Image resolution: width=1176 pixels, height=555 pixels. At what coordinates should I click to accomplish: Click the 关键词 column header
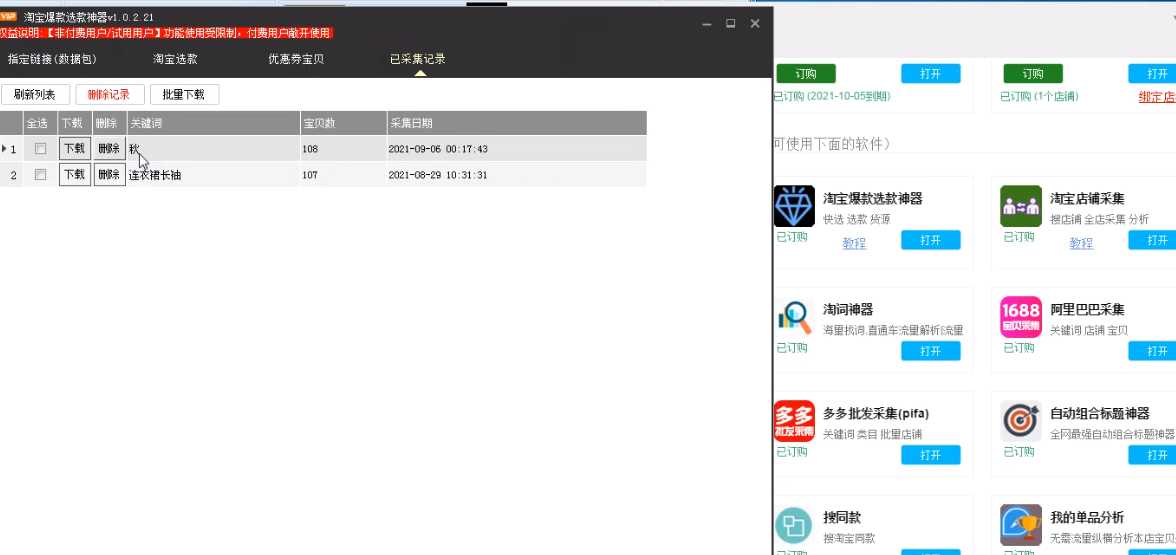click(214, 123)
